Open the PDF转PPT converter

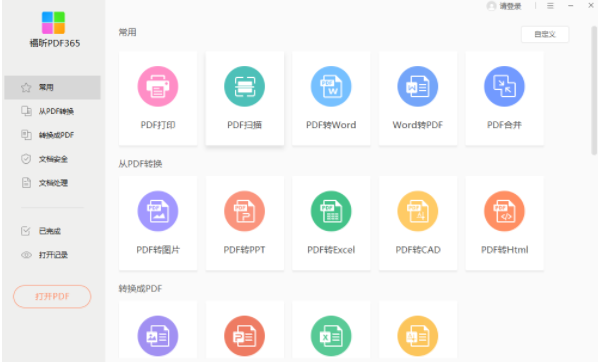(244, 223)
